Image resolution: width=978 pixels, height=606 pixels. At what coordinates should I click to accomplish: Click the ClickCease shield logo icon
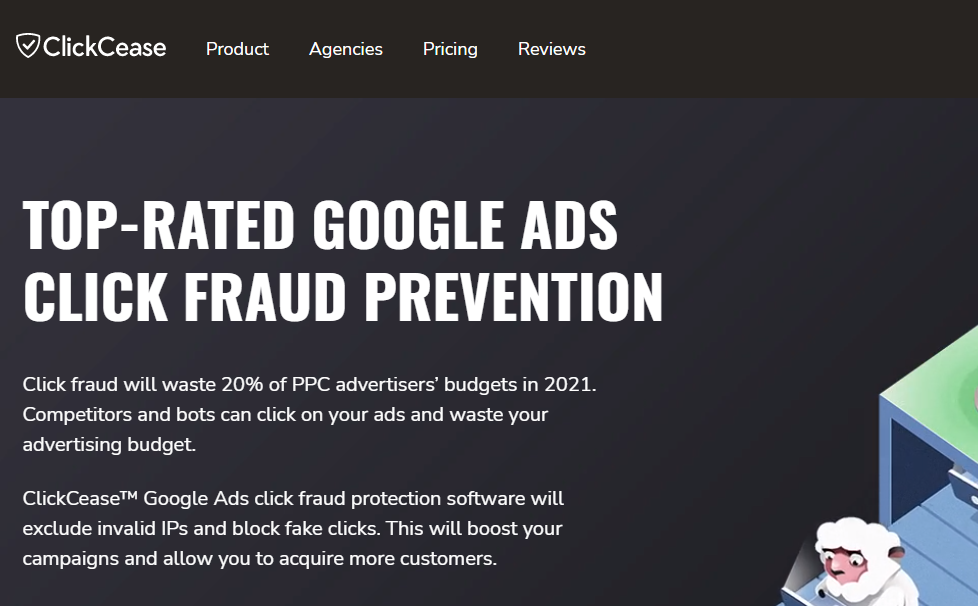[x=28, y=46]
